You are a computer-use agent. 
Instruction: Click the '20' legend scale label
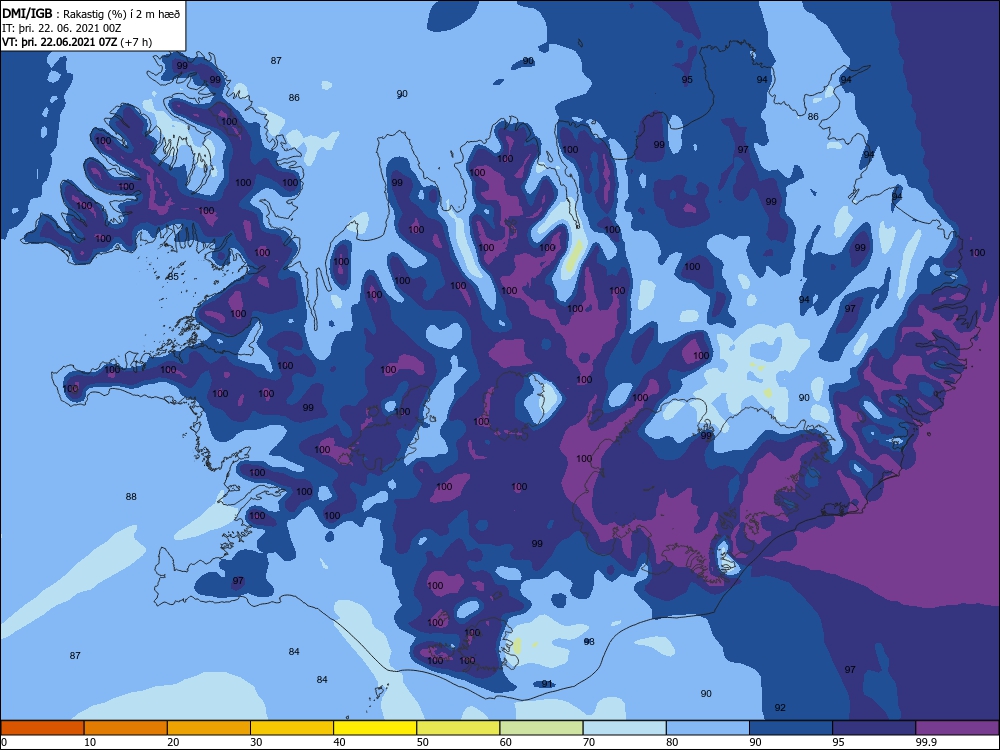173,742
